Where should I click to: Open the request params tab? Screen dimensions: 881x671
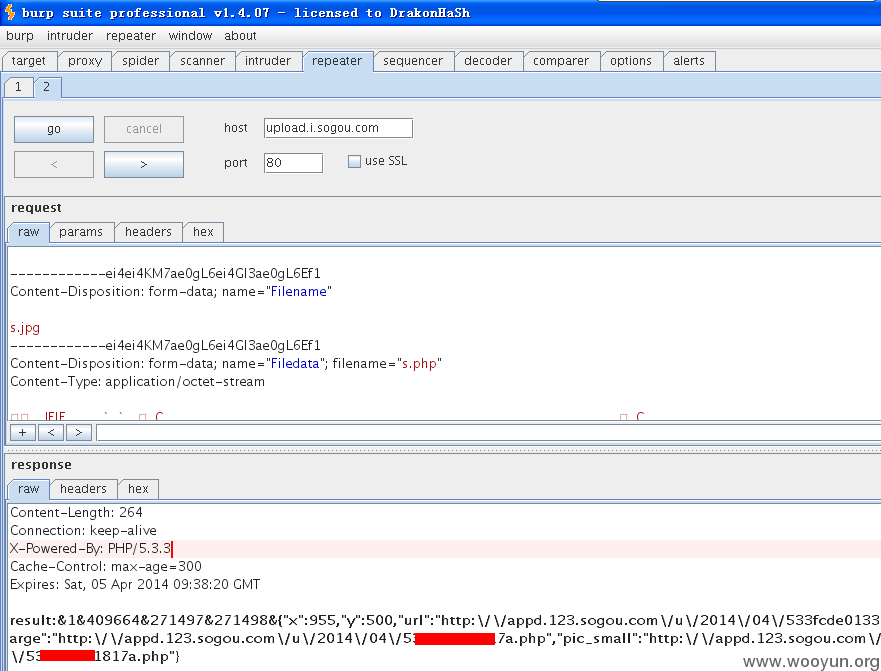coord(81,232)
